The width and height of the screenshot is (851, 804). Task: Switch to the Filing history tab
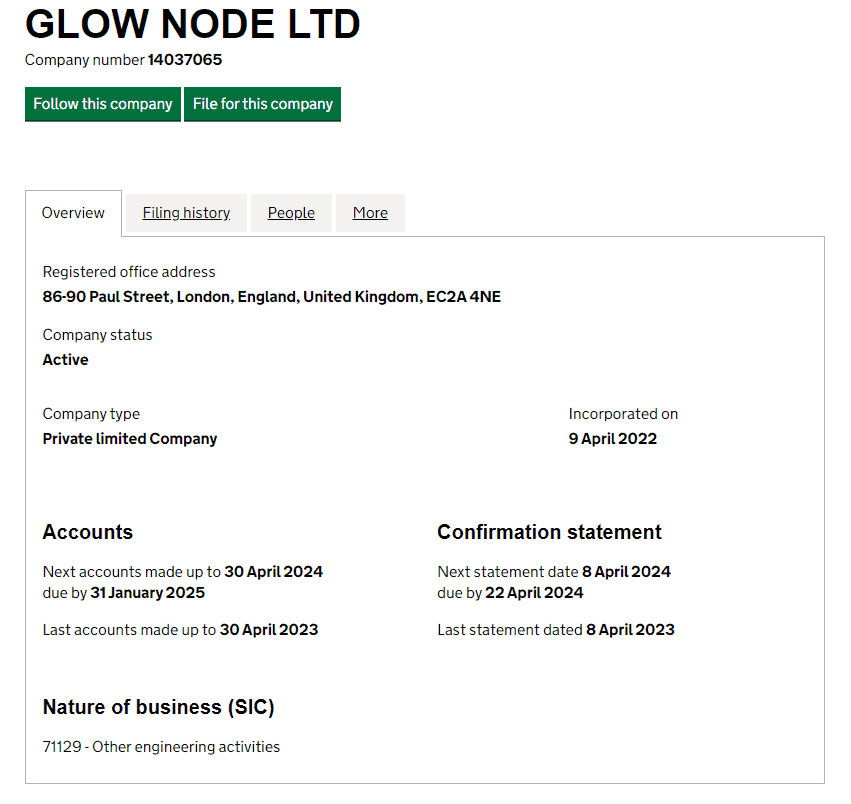tap(185, 212)
